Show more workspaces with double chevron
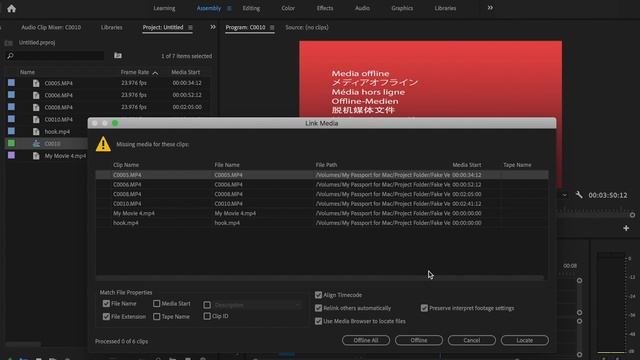Viewport: 640px width, 360px height. [x=490, y=8]
